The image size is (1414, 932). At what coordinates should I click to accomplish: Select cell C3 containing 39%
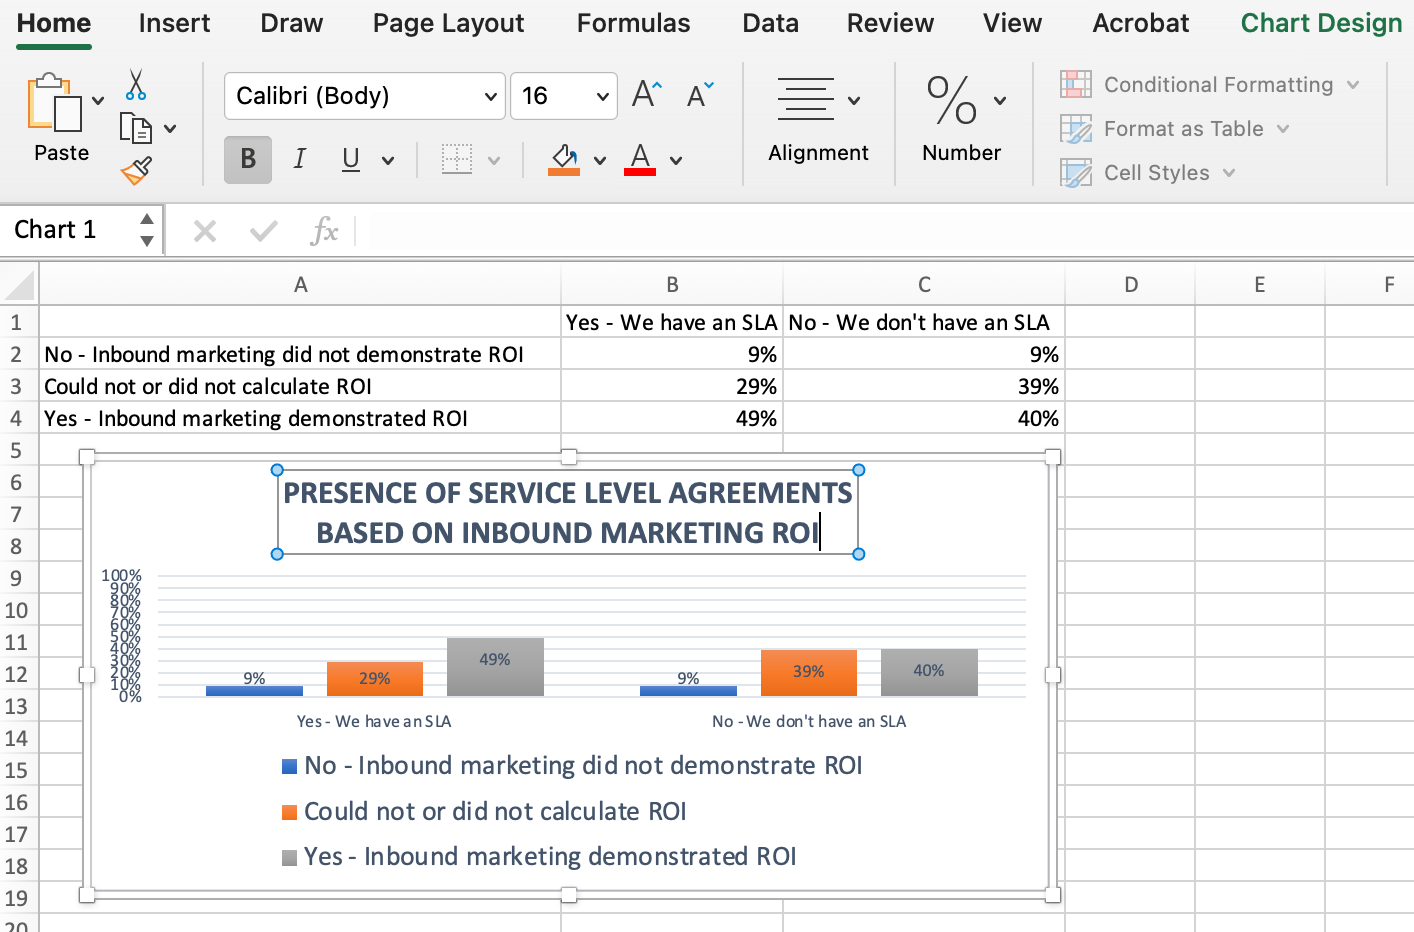pos(924,386)
